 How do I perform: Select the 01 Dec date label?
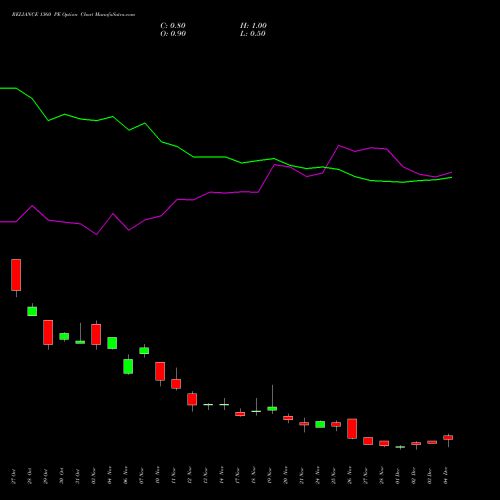click(x=398, y=476)
